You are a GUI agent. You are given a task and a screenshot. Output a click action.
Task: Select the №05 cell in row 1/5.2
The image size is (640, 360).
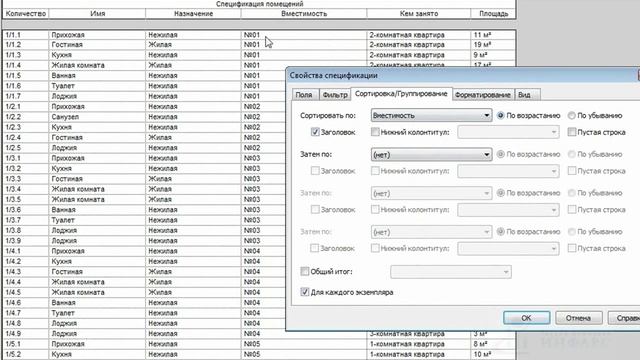tap(304, 354)
